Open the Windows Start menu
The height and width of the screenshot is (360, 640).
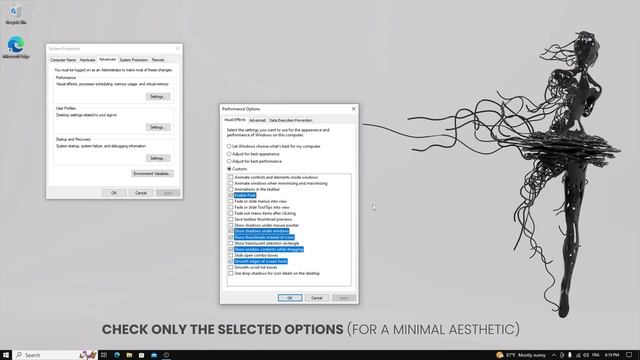6,355
